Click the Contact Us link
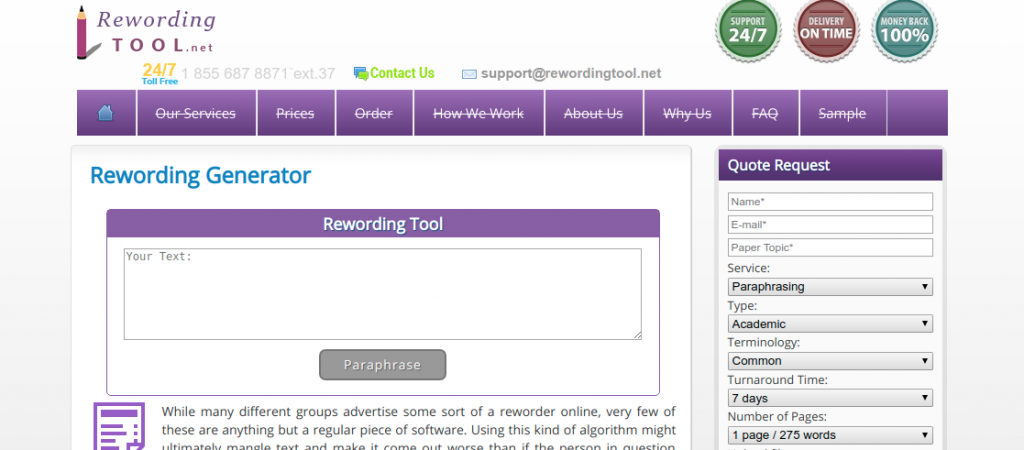The image size is (1024, 450). pos(402,73)
